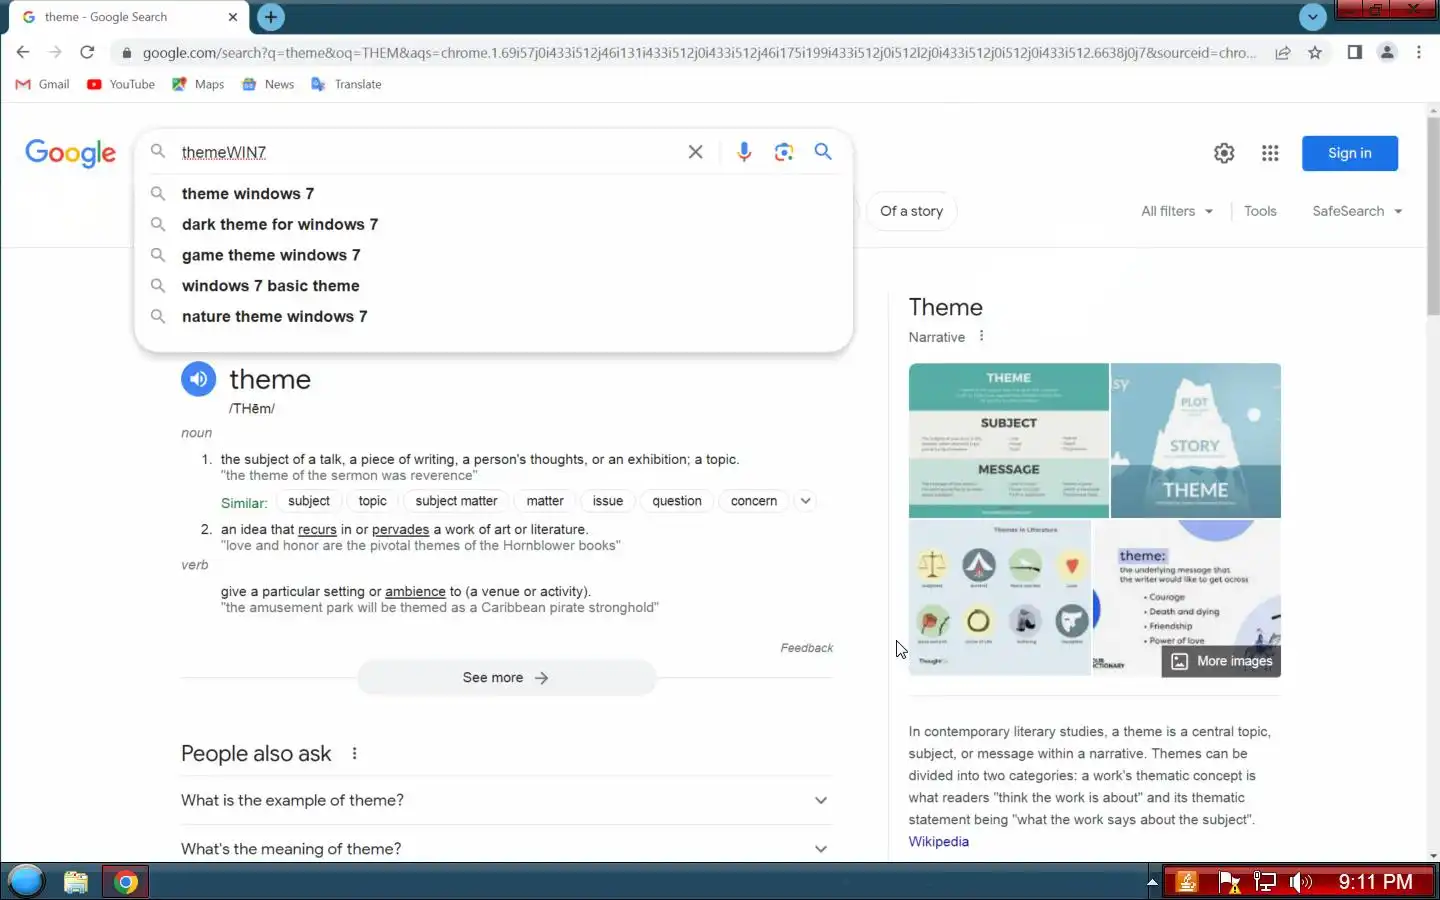Viewport: 1440px width, 900px height.
Task: Click the Chrome address bar URL
Action: click(x=698, y=52)
